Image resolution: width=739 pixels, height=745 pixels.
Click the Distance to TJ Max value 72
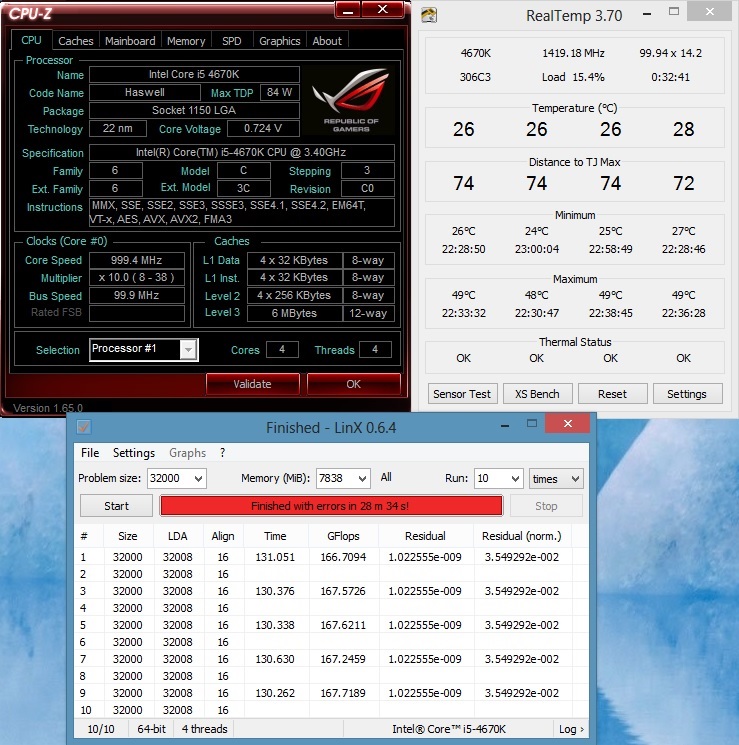click(x=683, y=183)
